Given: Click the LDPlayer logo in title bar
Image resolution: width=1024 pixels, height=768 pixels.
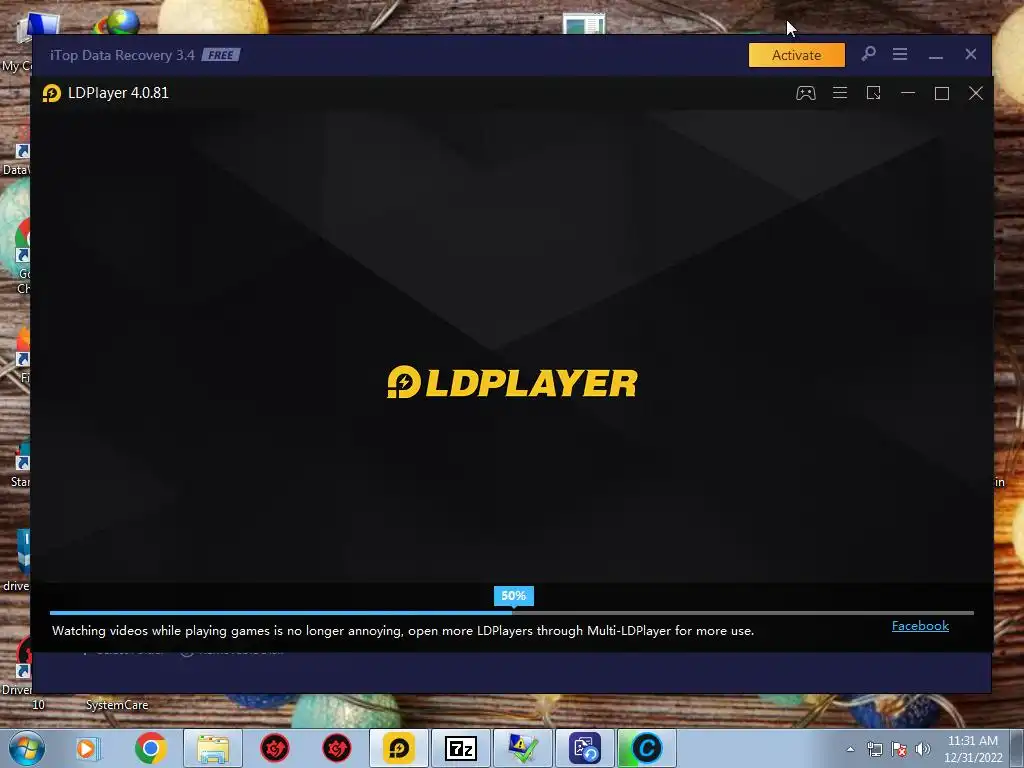Looking at the screenshot, I should tap(52, 93).
